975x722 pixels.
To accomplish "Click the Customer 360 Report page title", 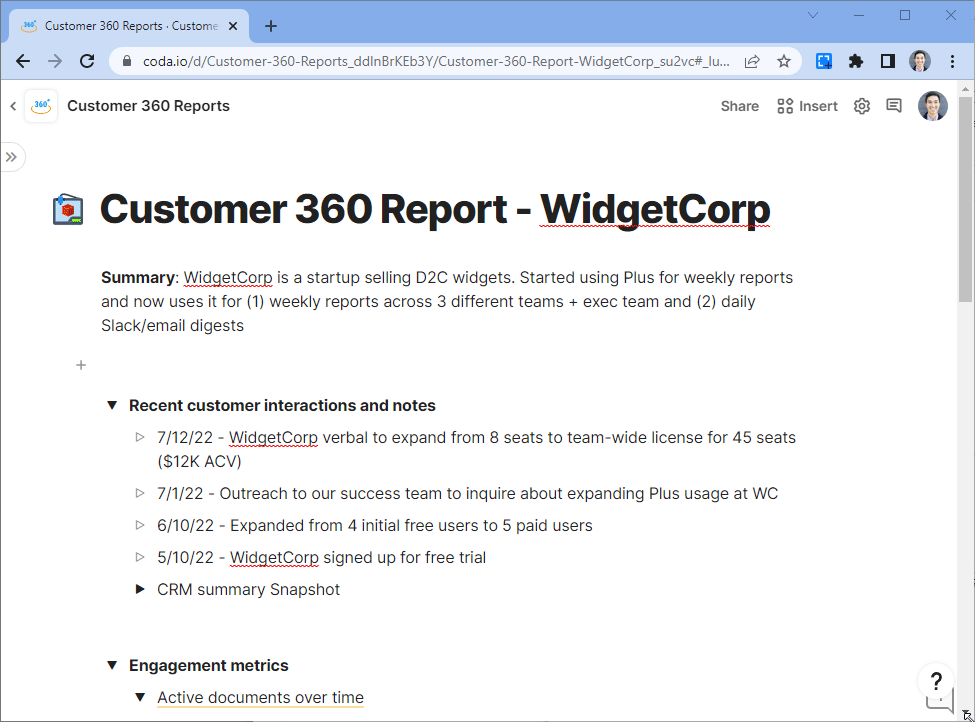I will click(435, 209).
